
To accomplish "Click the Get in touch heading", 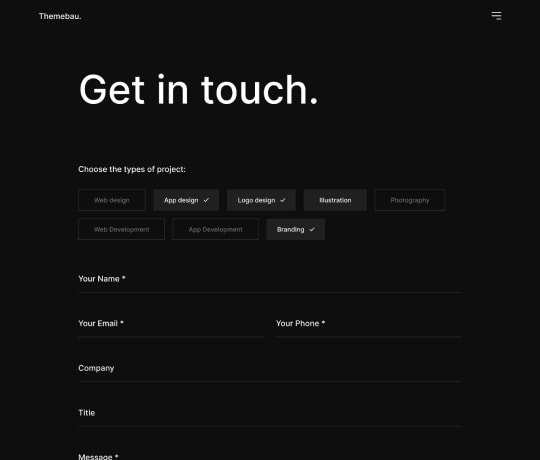I will pyautogui.click(x=199, y=90).
